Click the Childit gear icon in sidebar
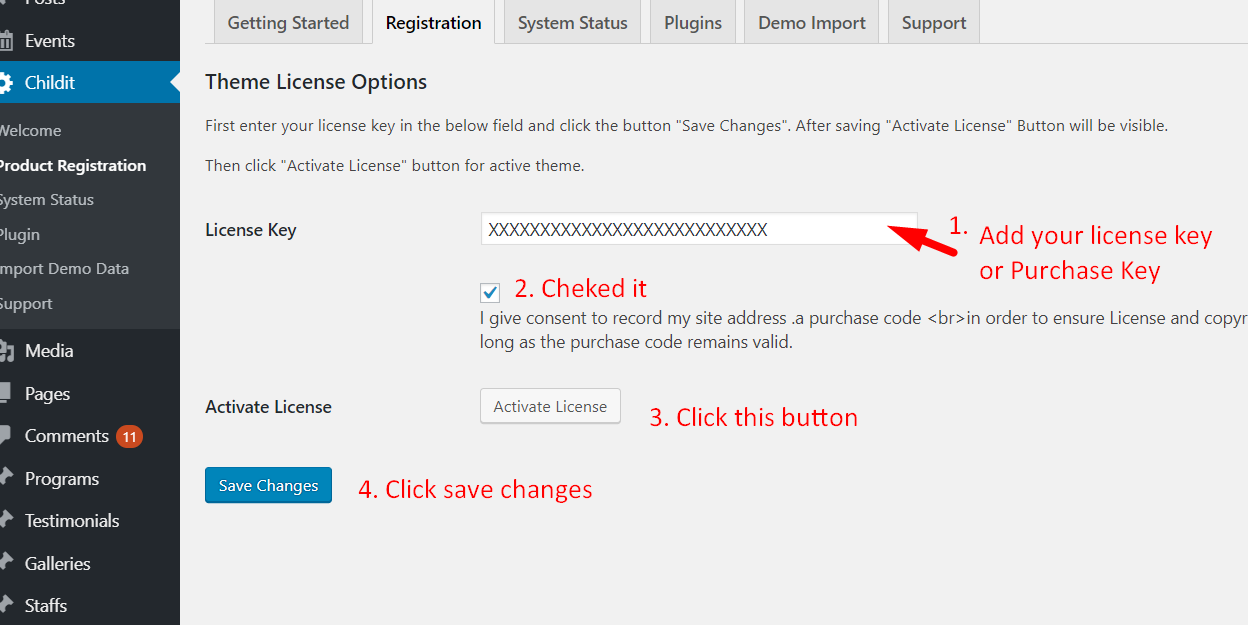Screen dimensions: 1248x625 (6, 83)
